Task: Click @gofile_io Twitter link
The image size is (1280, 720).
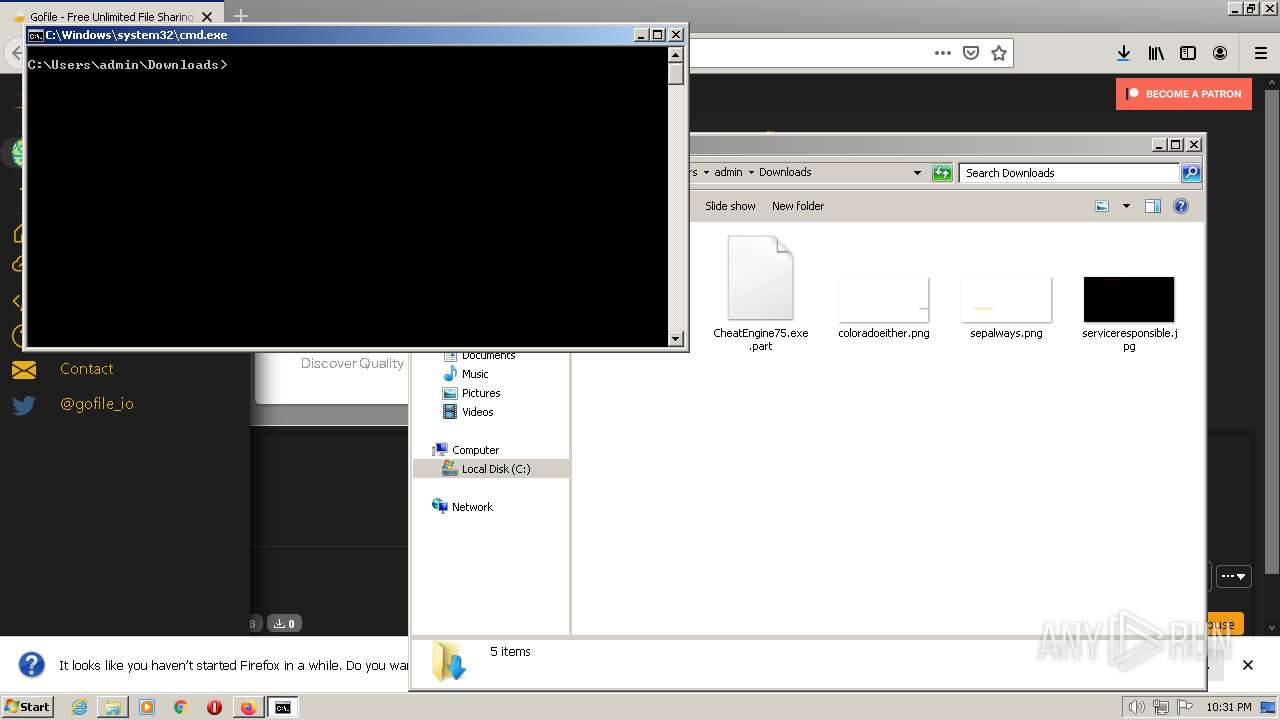Action: (97, 404)
